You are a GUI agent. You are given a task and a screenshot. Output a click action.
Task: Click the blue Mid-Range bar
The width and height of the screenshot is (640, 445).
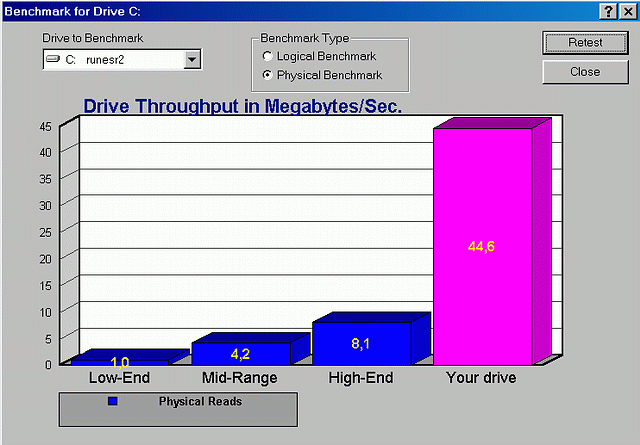(x=240, y=353)
